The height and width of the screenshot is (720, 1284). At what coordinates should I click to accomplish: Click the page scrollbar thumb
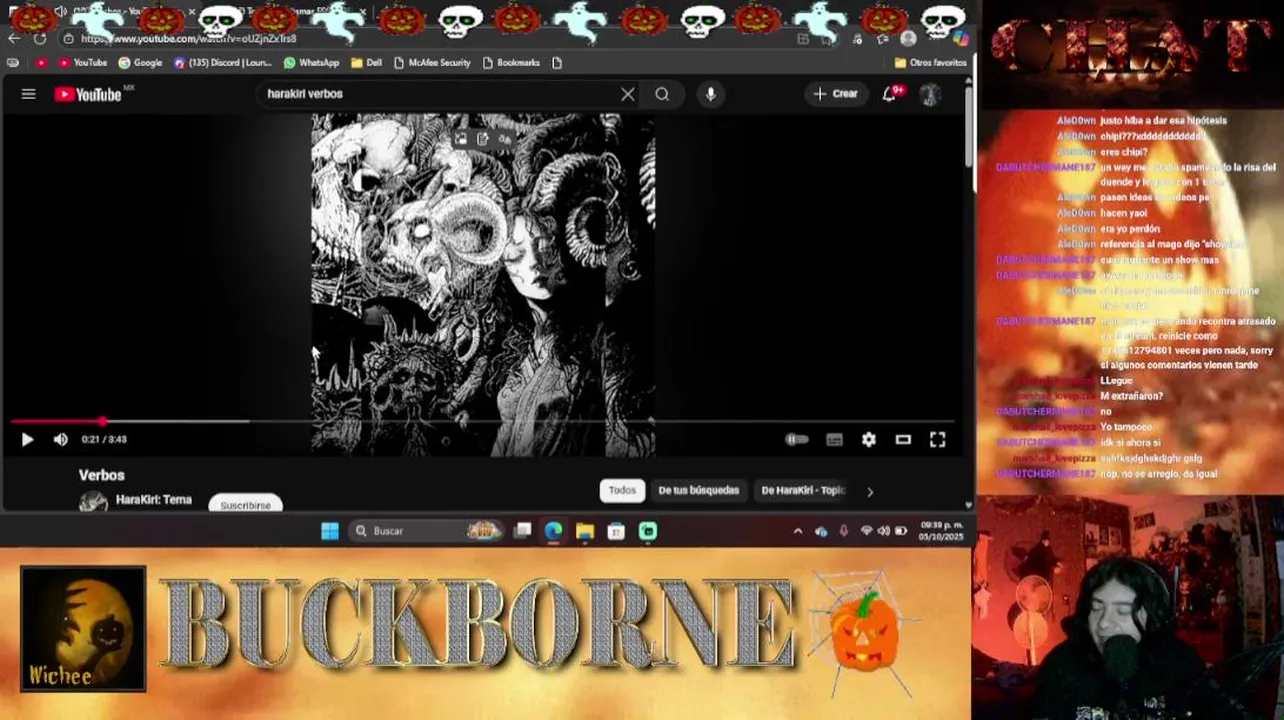(969, 128)
